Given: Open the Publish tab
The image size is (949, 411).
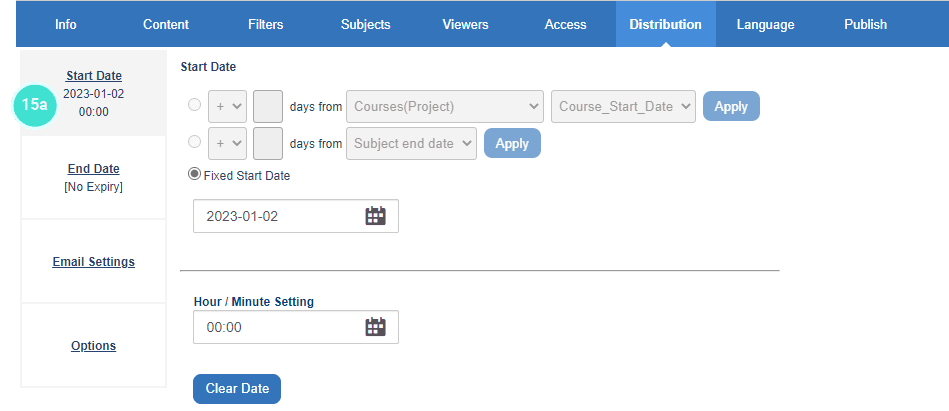Looking at the screenshot, I should tap(865, 24).
